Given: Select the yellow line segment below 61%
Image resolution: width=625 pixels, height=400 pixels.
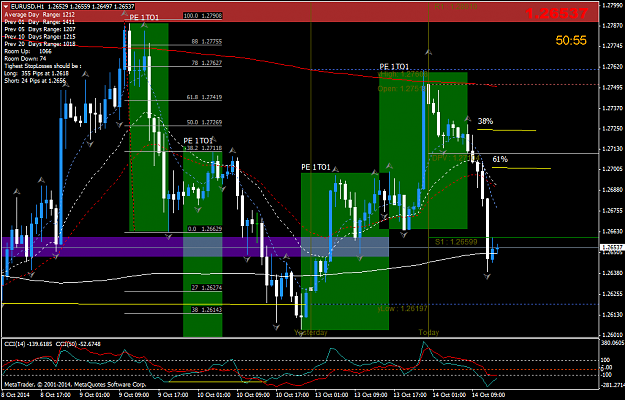Looking at the screenshot, I should click(x=521, y=168).
